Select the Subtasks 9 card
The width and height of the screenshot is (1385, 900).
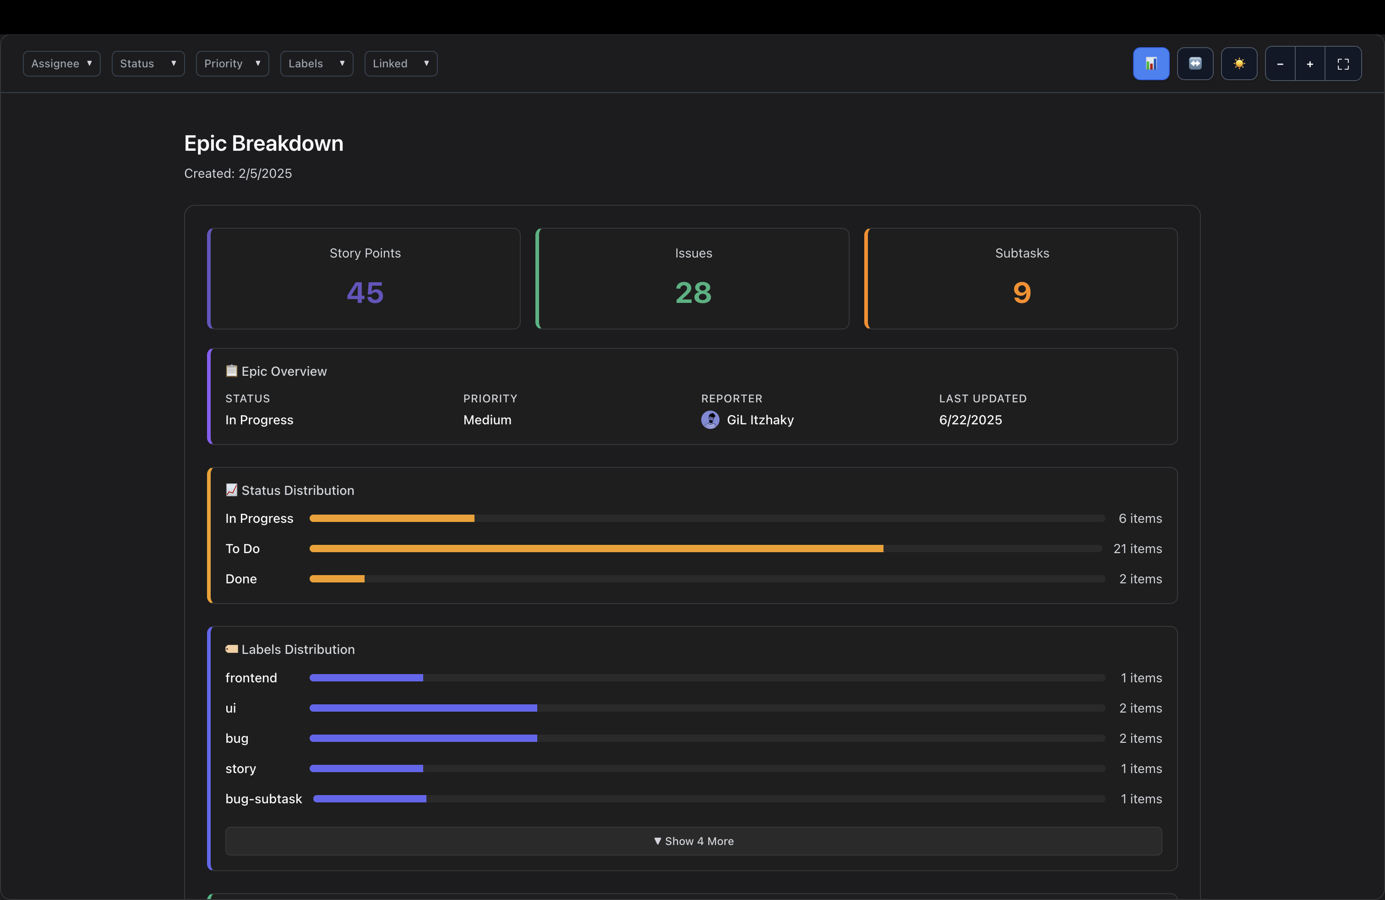(1021, 278)
